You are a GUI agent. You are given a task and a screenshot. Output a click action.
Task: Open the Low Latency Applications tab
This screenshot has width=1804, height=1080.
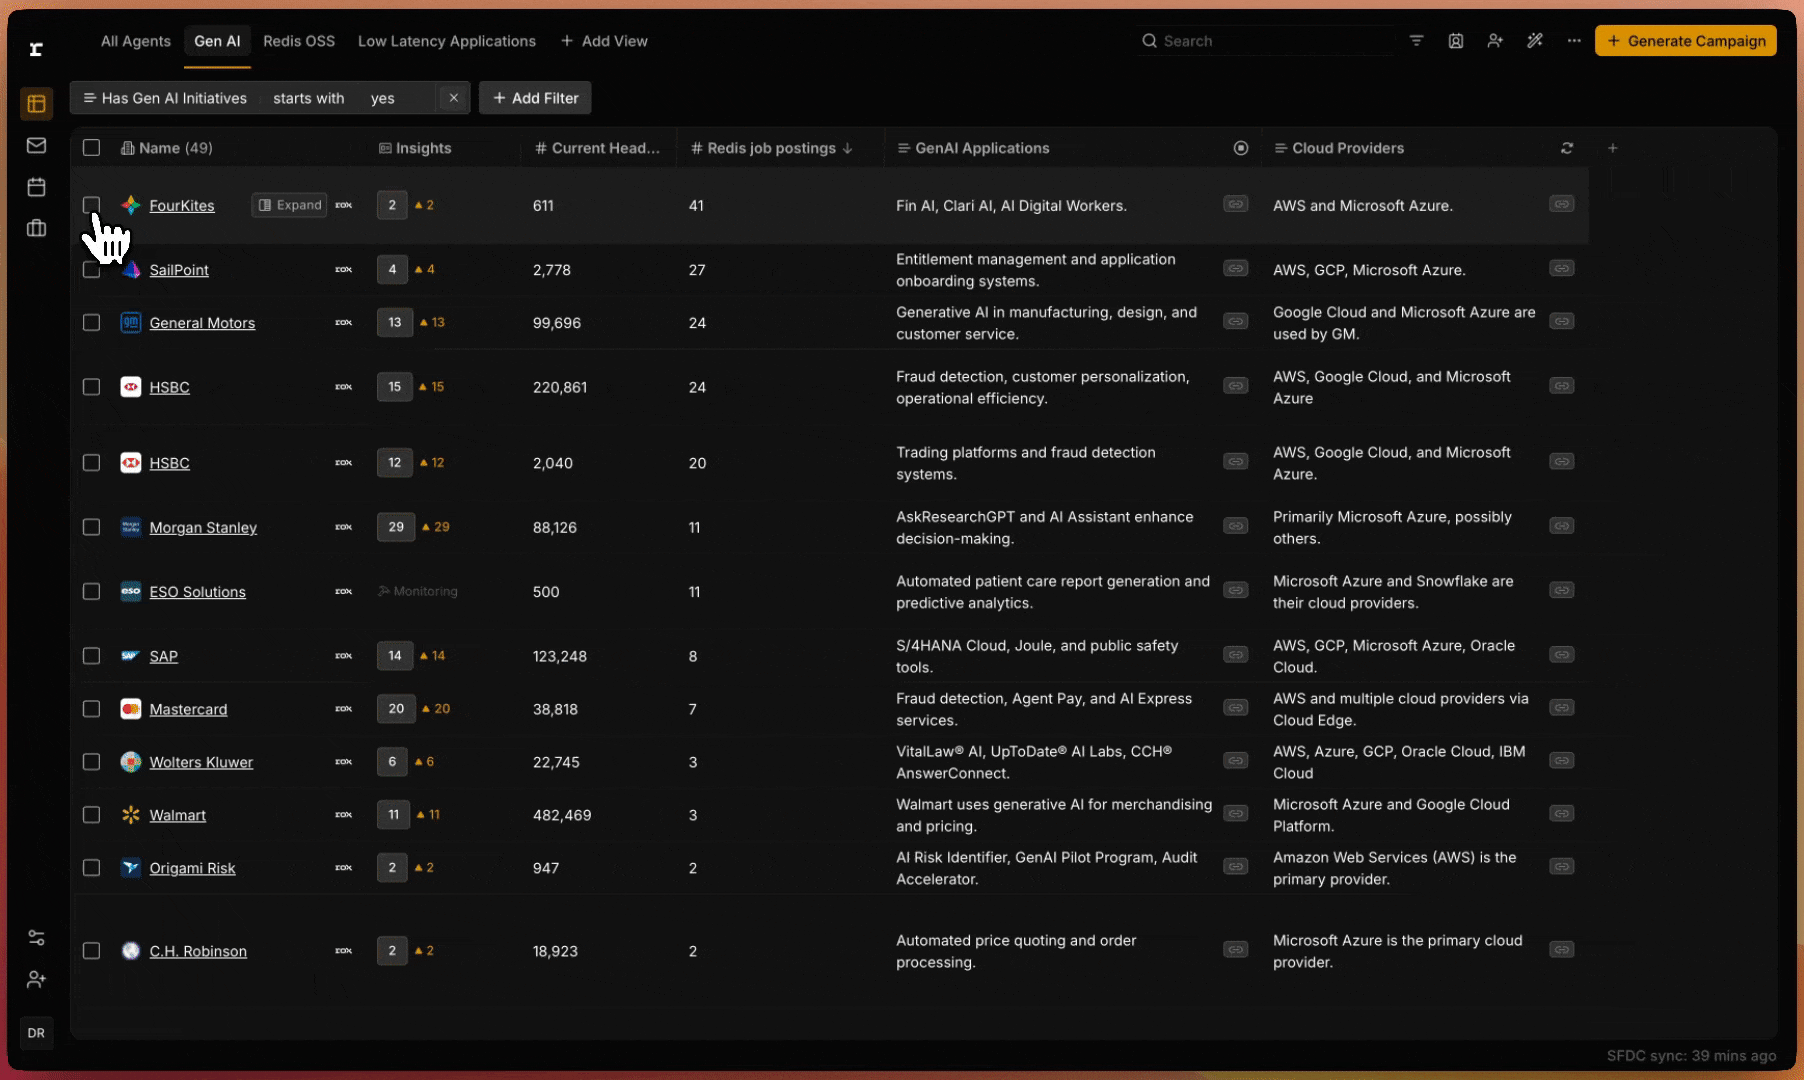coord(446,41)
